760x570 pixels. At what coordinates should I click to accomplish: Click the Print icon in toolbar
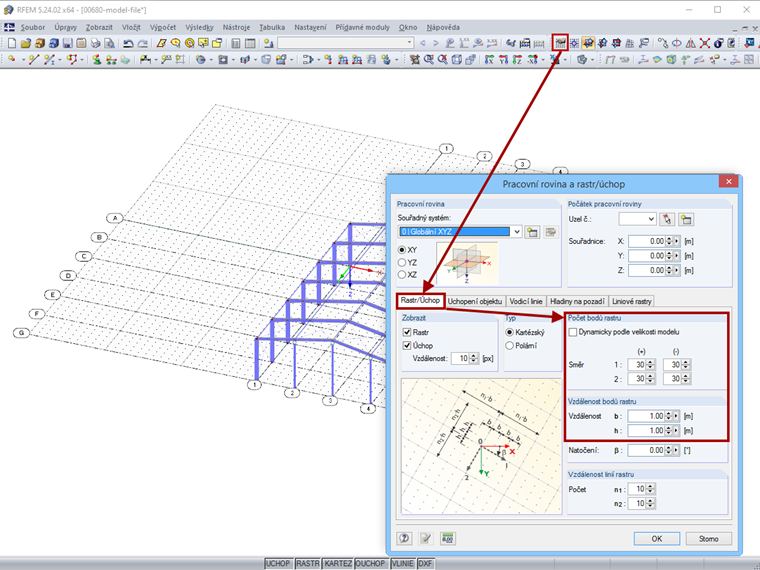(95, 43)
